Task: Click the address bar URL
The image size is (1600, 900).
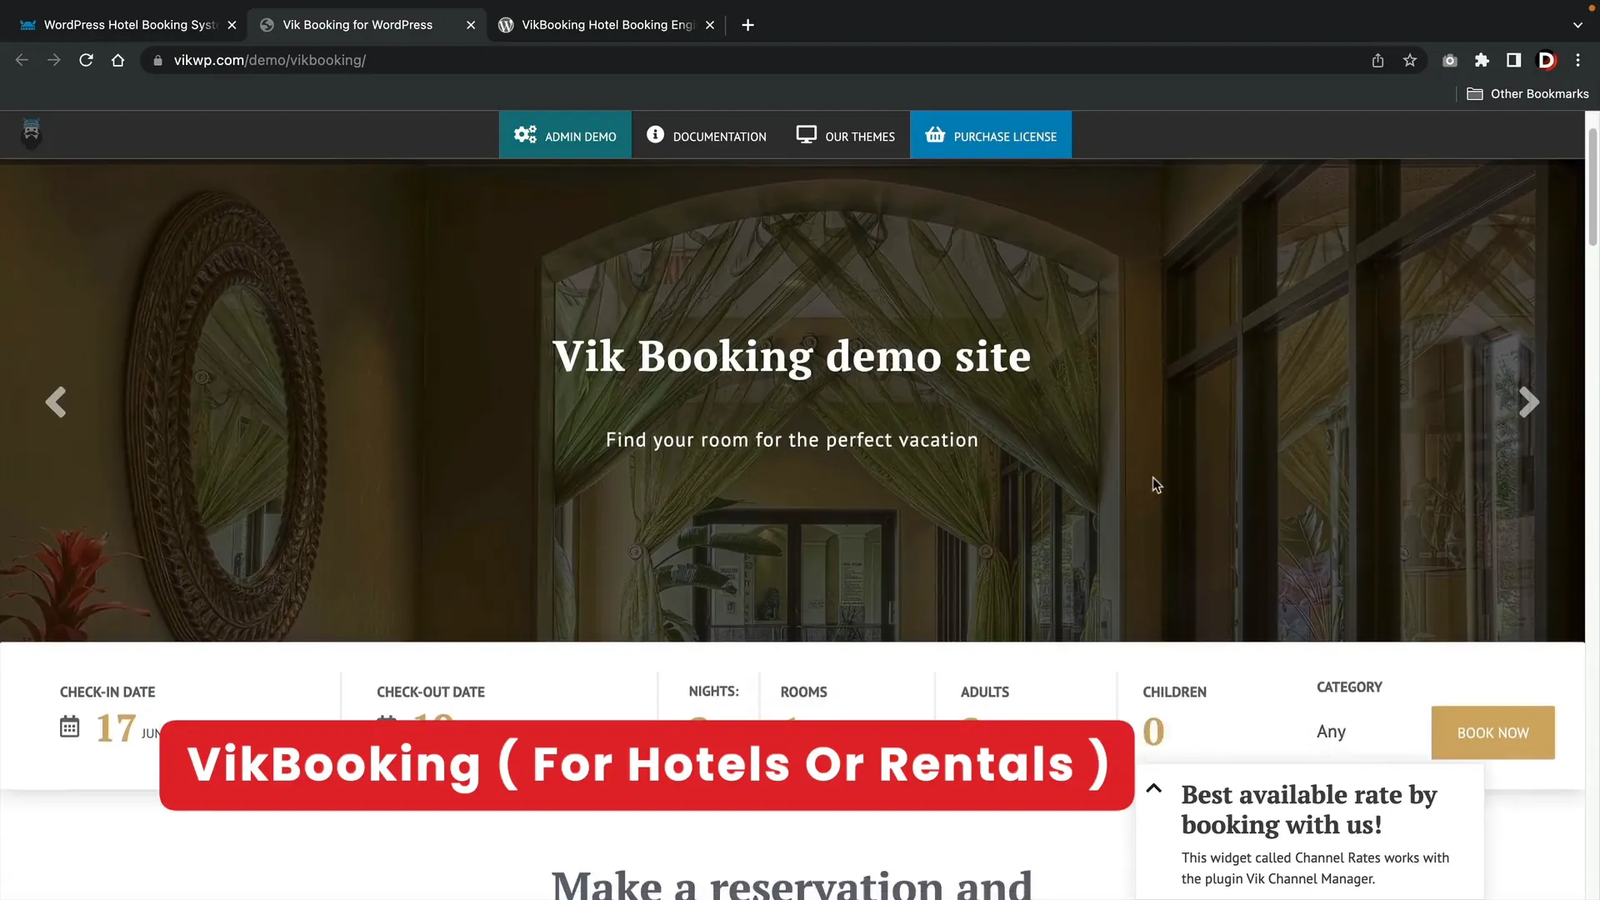Action: (270, 60)
